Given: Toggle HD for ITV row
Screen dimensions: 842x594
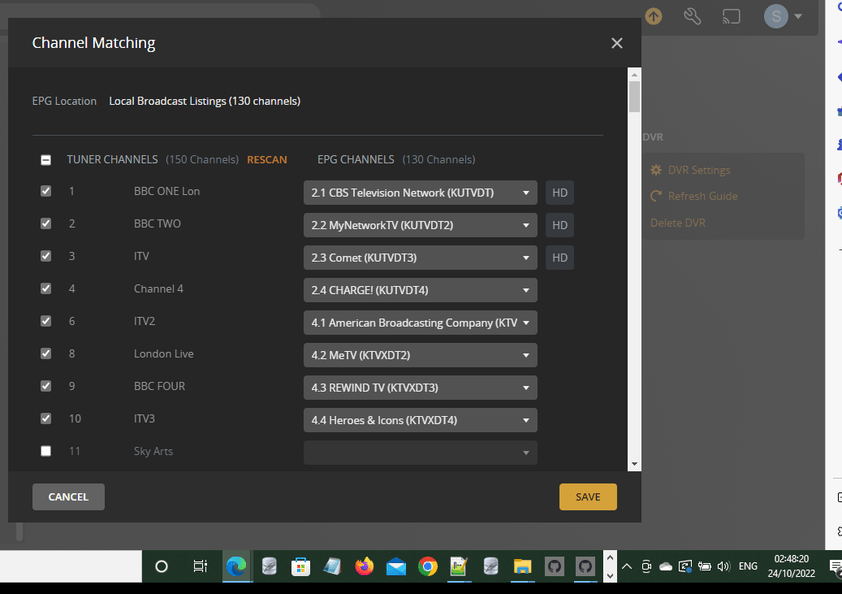Looking at the screenshot, I should pyautogui.click(x=560, y=258).
